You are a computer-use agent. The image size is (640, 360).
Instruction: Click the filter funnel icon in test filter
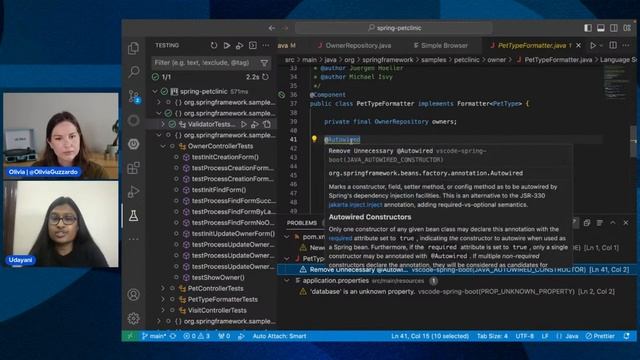pyautogui.click(x=264, y=63)
